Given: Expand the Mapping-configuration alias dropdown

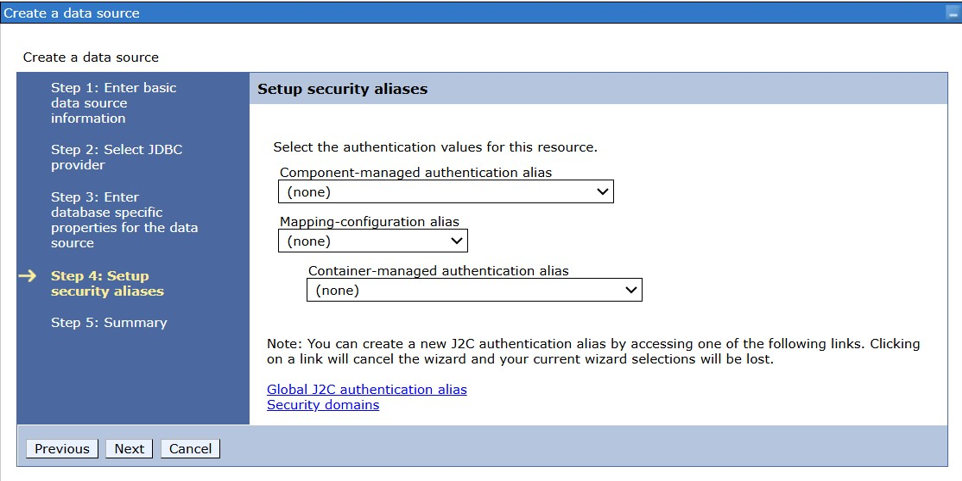Looking at the screenshot, I should coord(372,241).
